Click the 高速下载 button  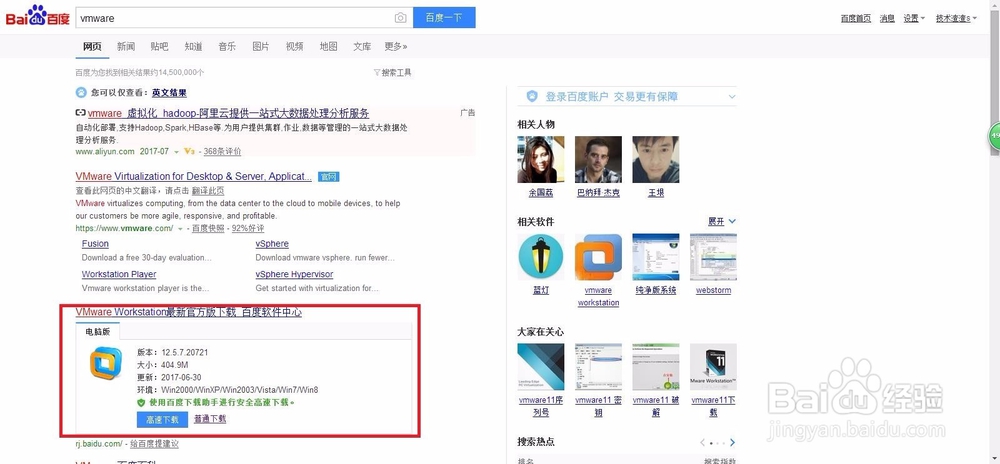(x=162, y=419)
